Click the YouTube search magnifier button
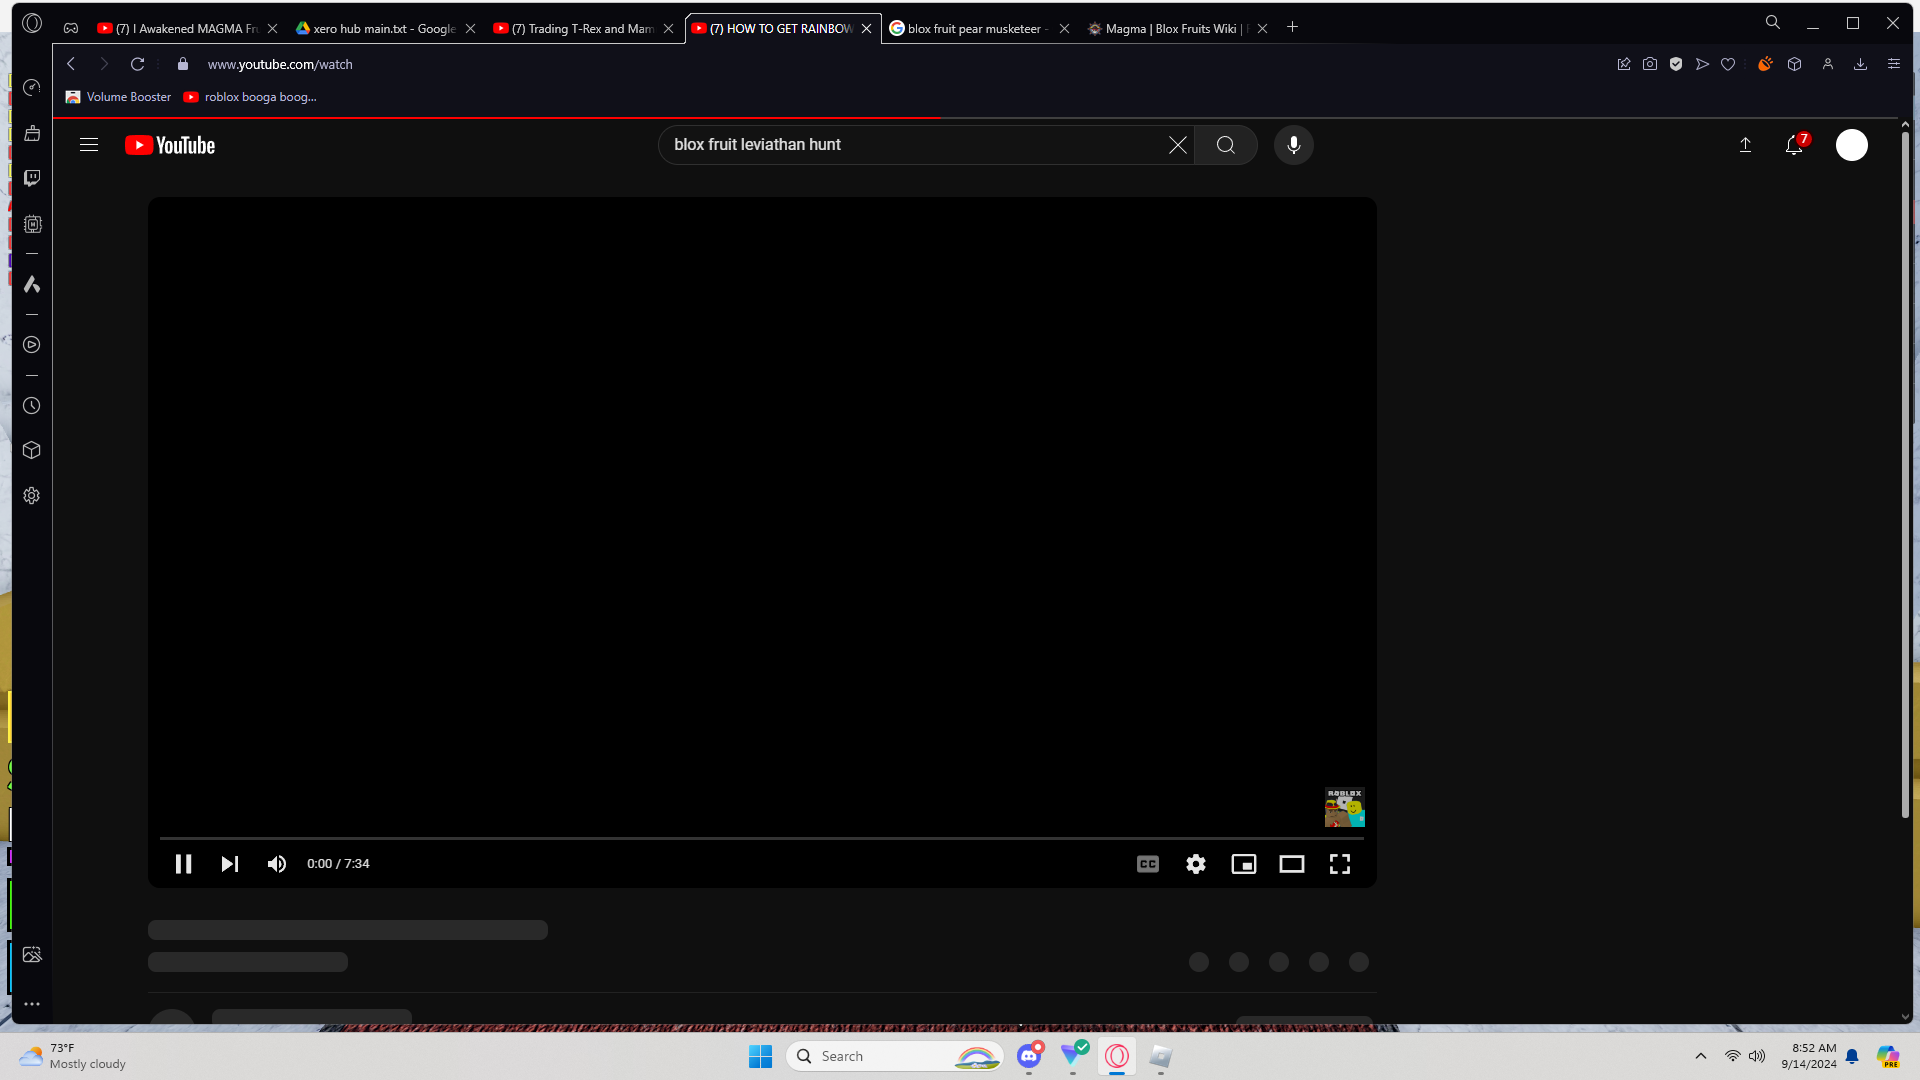This screenshot has height=1080, width=1920. click(1226, 145)
